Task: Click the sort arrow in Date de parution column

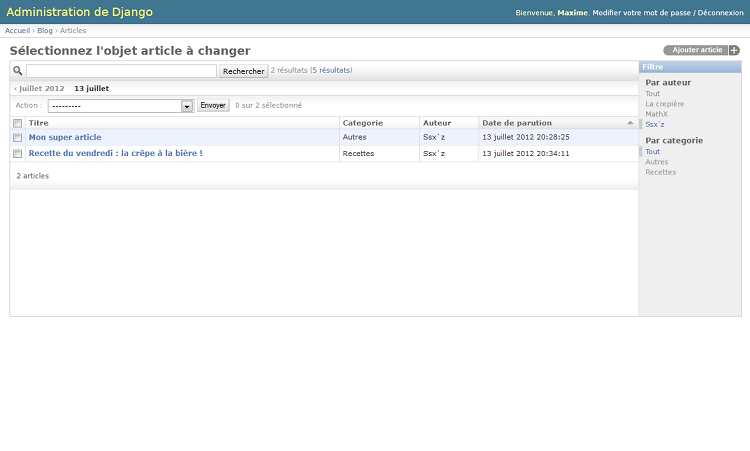Action: coord(630,123)
